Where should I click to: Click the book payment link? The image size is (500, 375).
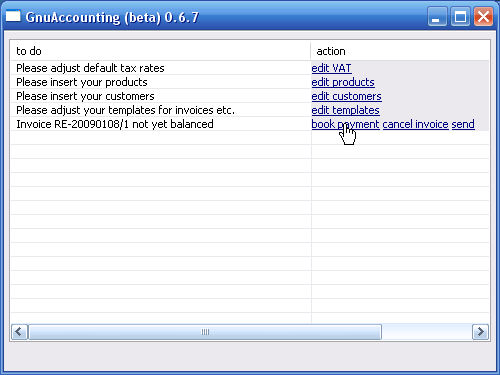[x=345, y=124]
